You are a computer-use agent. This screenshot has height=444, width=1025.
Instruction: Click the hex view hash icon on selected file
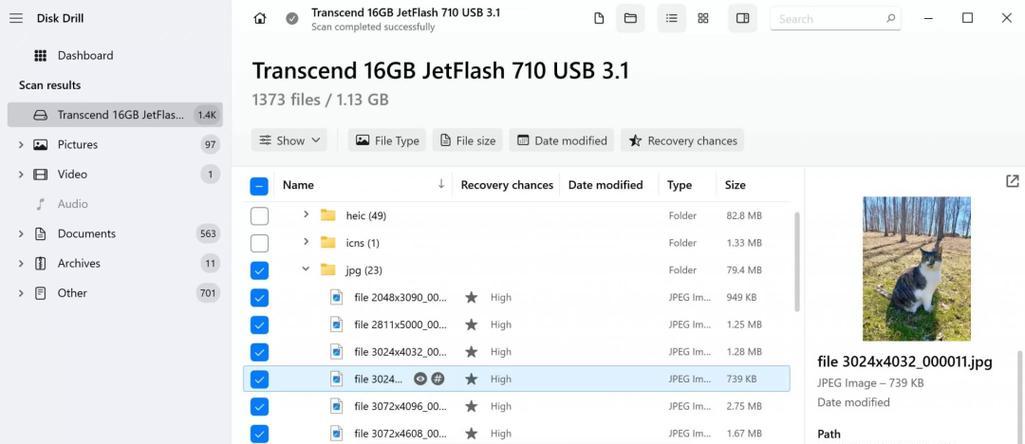point(437,379)
